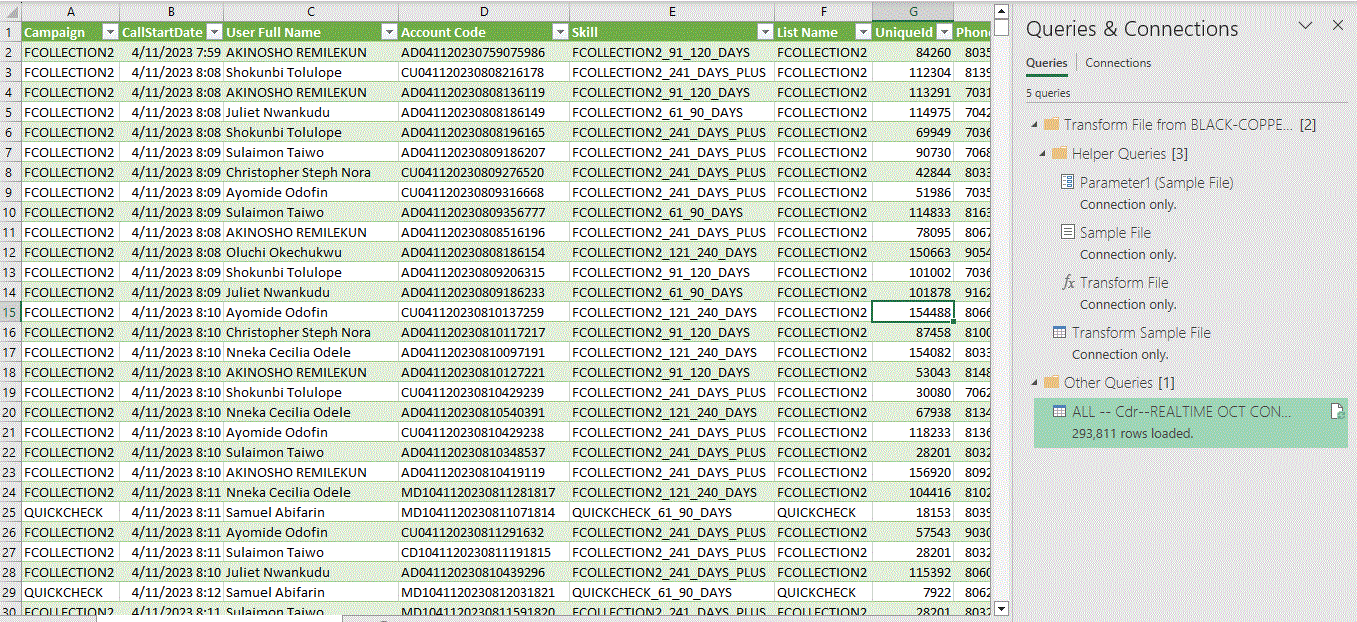Click the Sulaimon Taiwo cell in row 7
Screen dimensions: 1357x622
pos(311,152)
